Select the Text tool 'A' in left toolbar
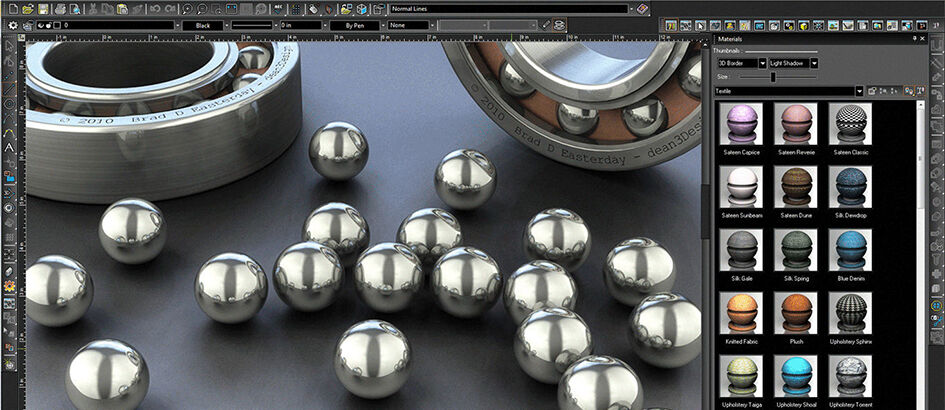Image resolution: width=945 pixels, height=410 pixels. pyautogui.click(x=9, y=147)
